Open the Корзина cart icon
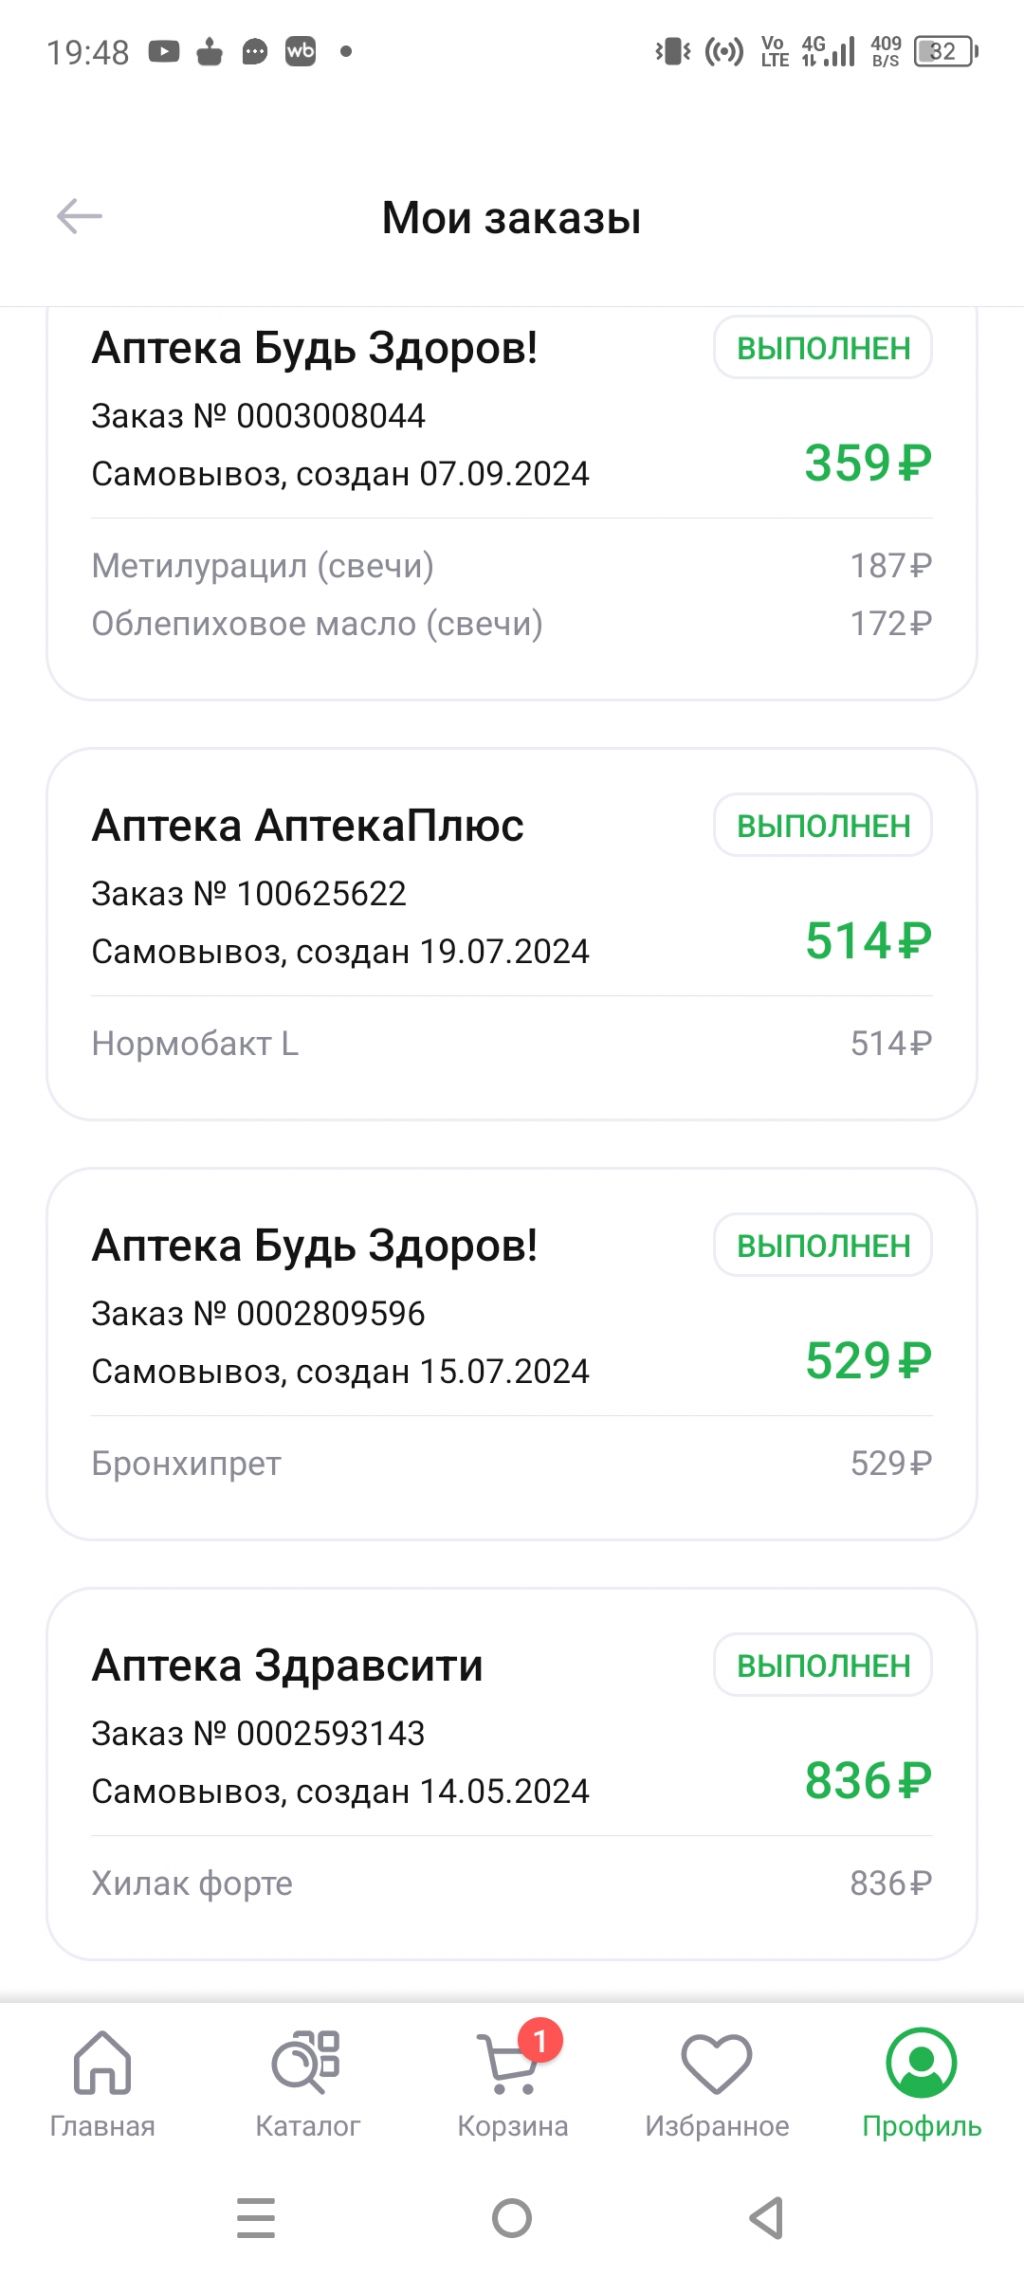Viewport: 1024px width, 2275px height. [x=511, y=2064]
